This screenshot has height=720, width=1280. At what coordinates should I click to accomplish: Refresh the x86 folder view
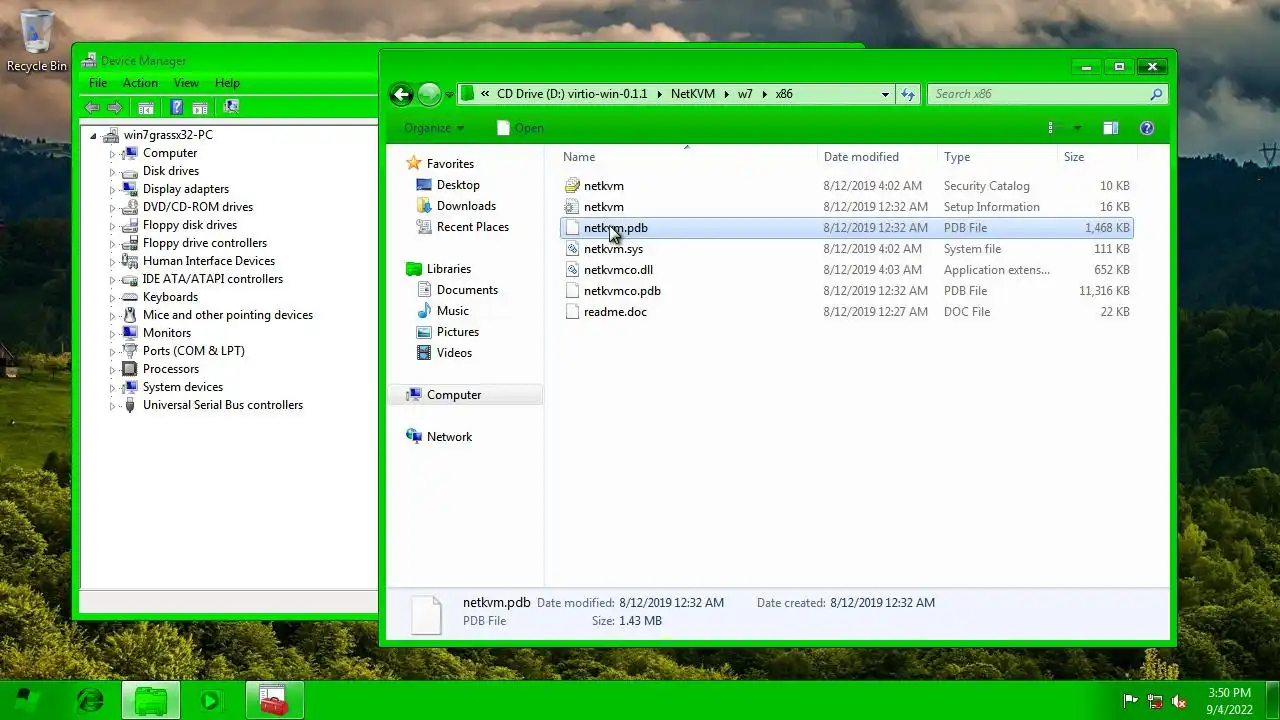[908, 94]
